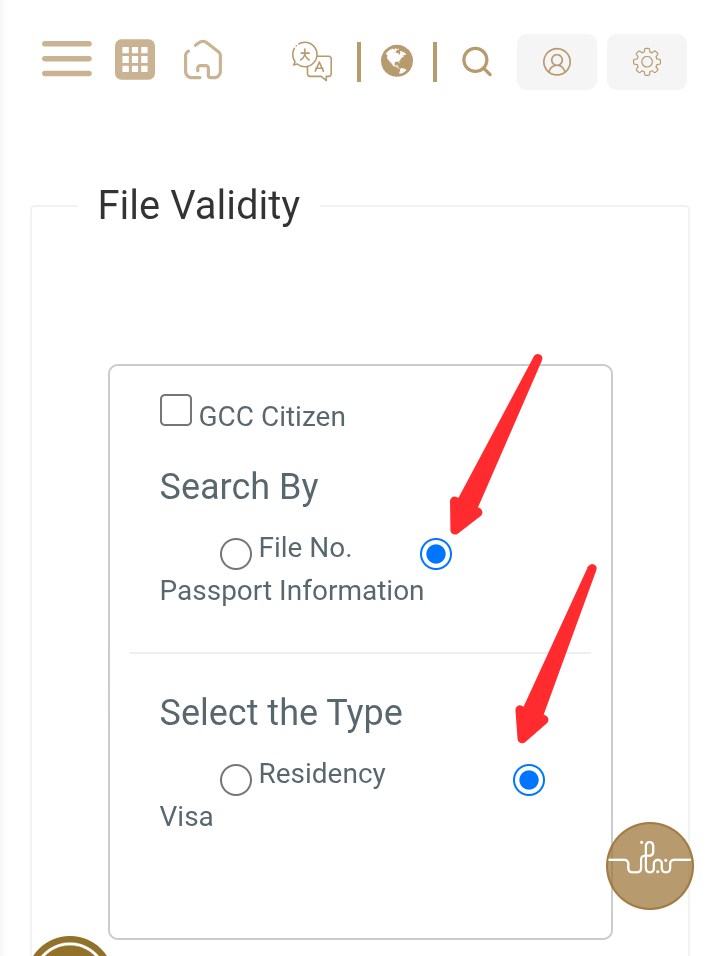Open the hamburger navigation menu
Image resolution: width=720 pixels, height=956 pixels.
coord(66,59)
